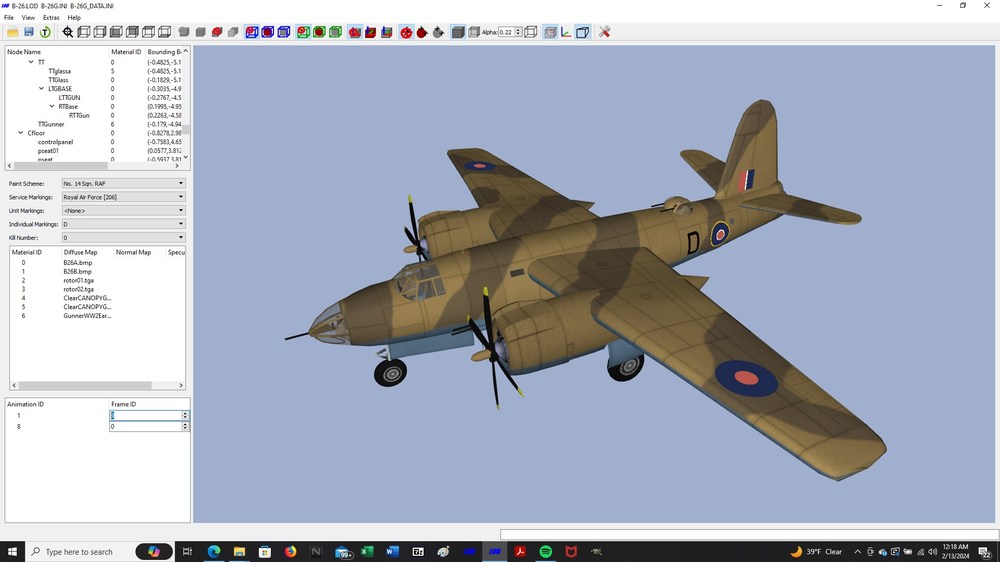Click the open file folder icon
Viewport: 1000px width, 562px height.
click(13, 32)
